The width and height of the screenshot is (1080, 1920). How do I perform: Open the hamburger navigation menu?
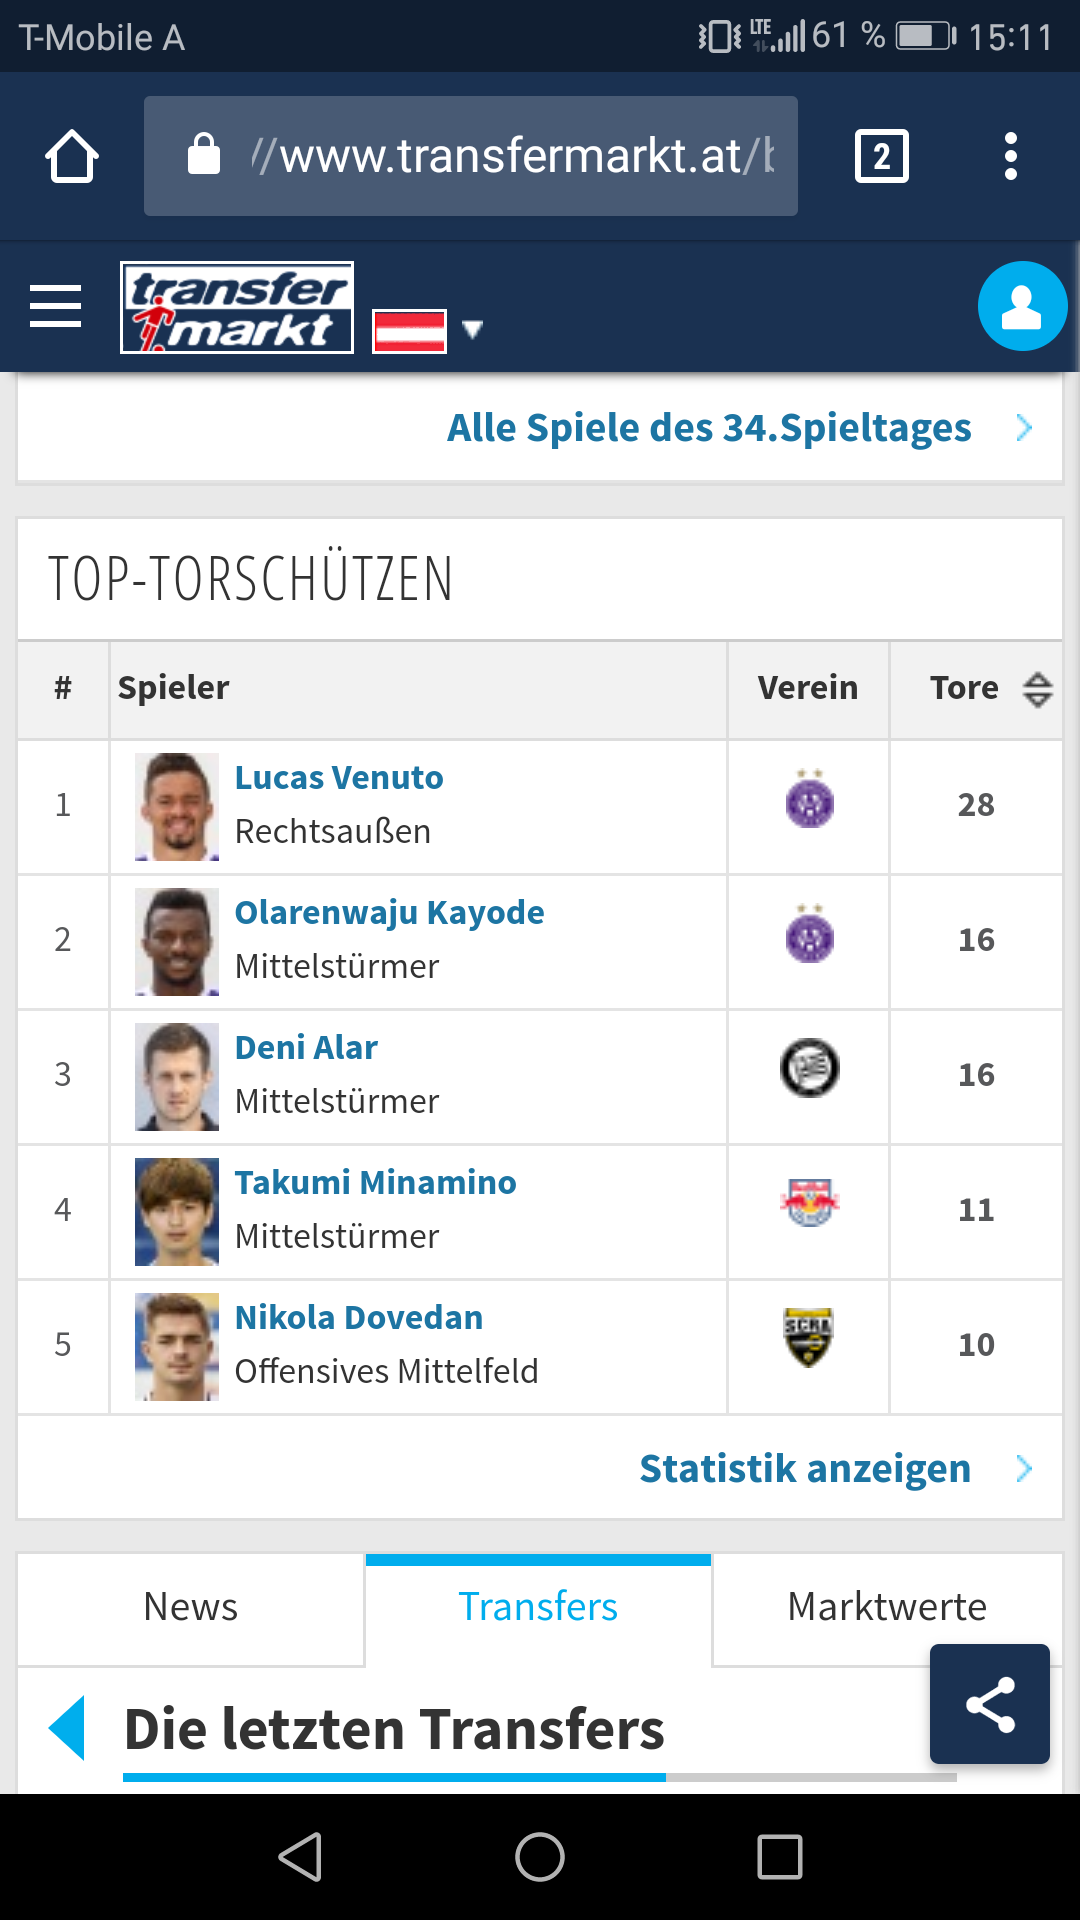click(x=56, y=306)
